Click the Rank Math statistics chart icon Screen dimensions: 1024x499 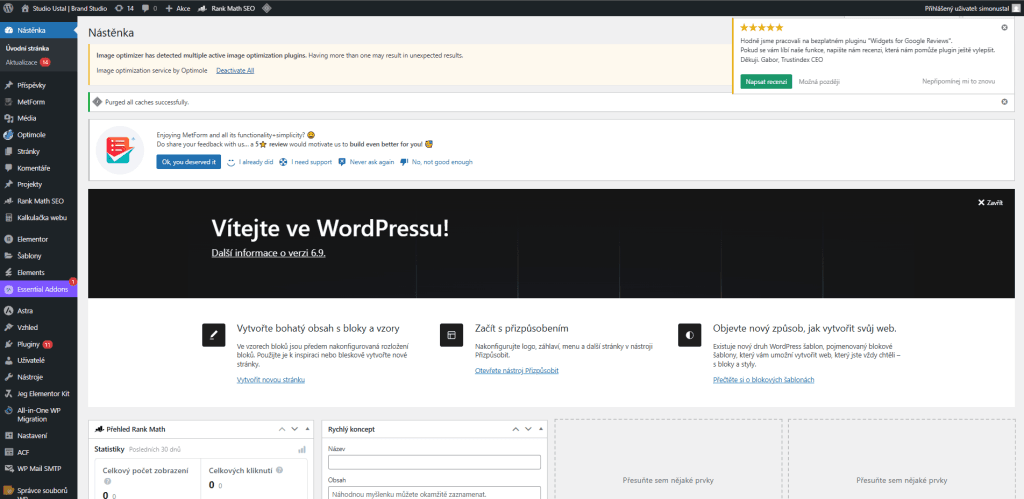click(x=302, y=450)
